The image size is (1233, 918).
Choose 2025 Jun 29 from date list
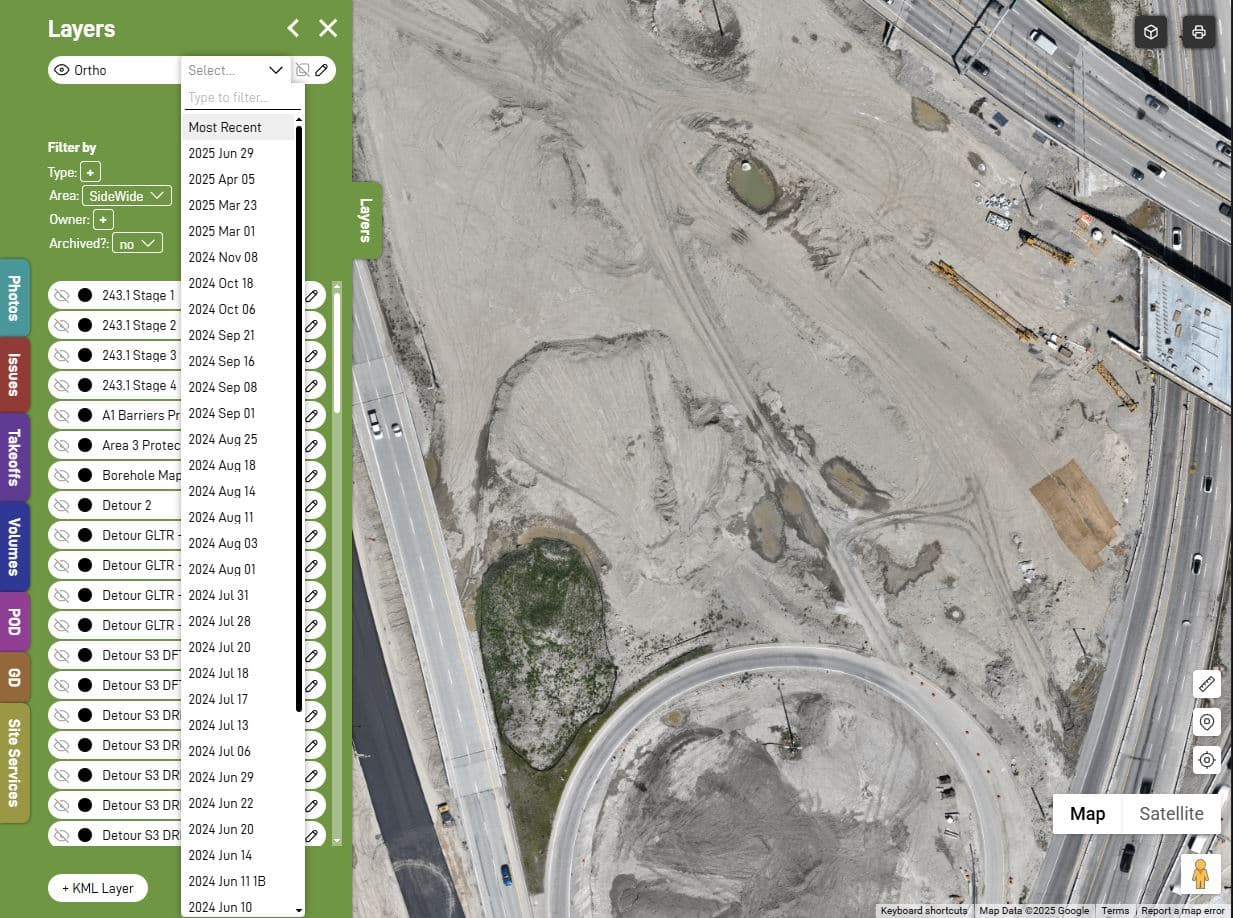[x=221, y=153]
